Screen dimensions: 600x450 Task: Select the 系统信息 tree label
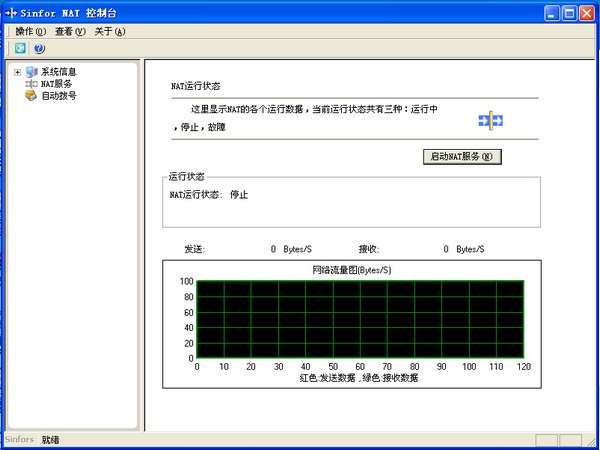pos(59,72)
